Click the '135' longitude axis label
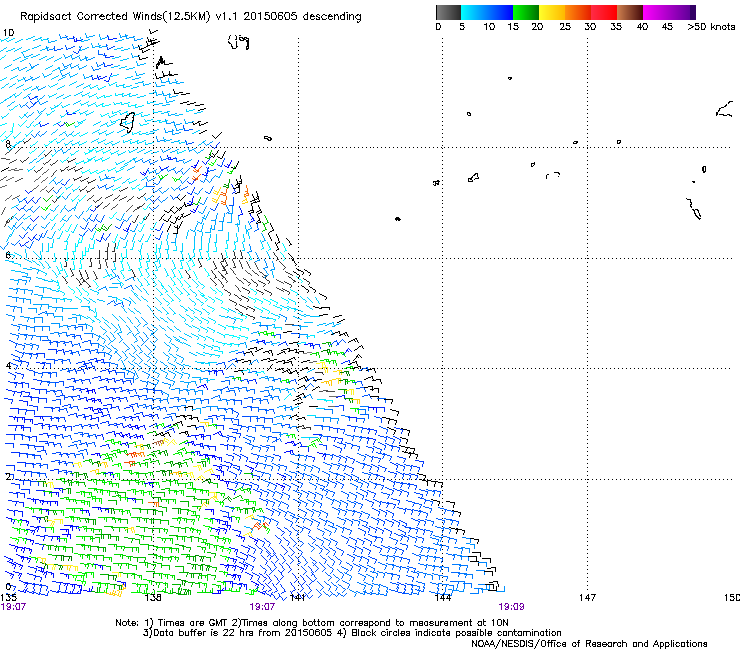This screenshot has width=740, height=650. [x=8, y=597]
